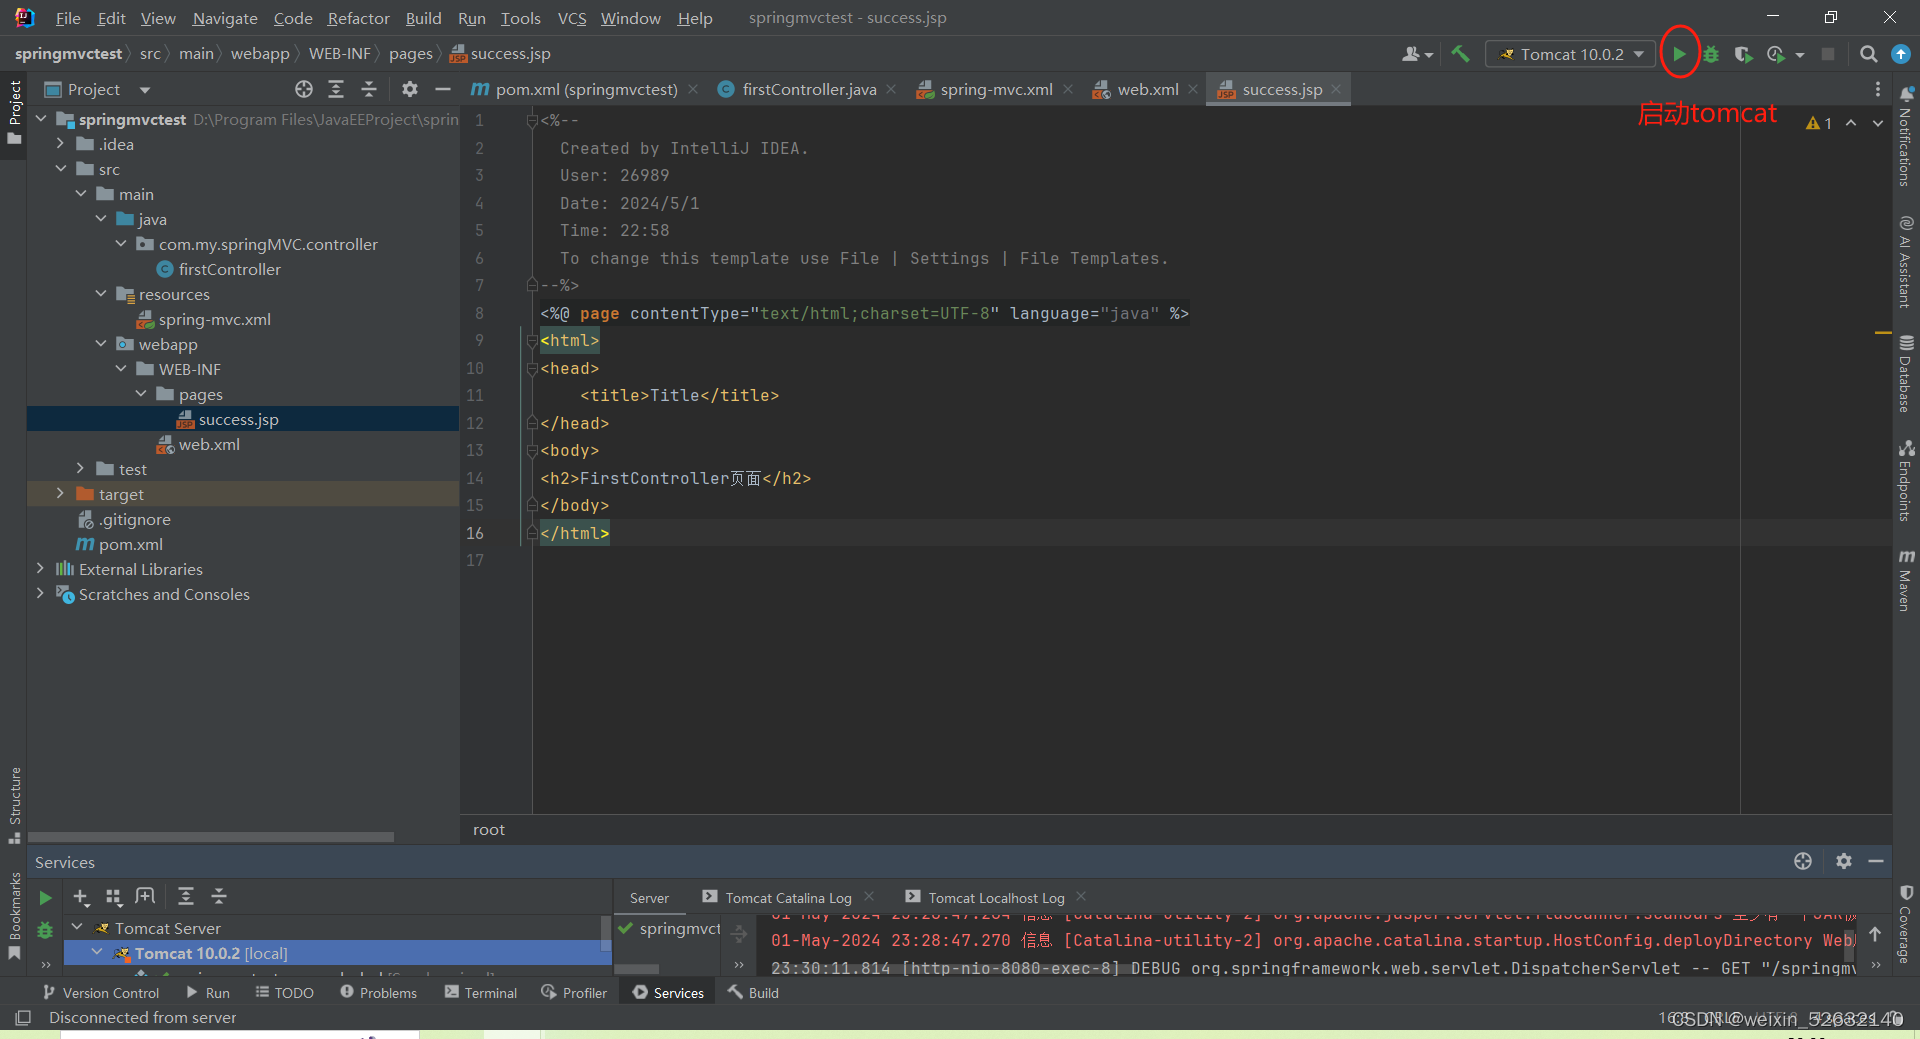Build project with the hammer icon
The width and height of the screenshot is (1920, 1039).
1460,54
